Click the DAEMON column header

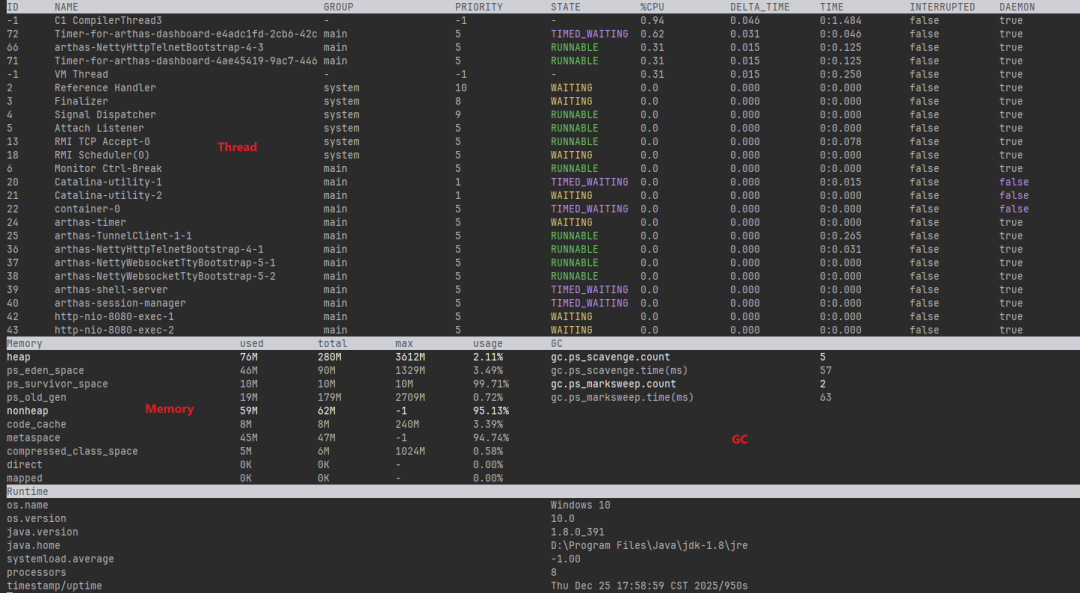click(x=1017, y=7)
